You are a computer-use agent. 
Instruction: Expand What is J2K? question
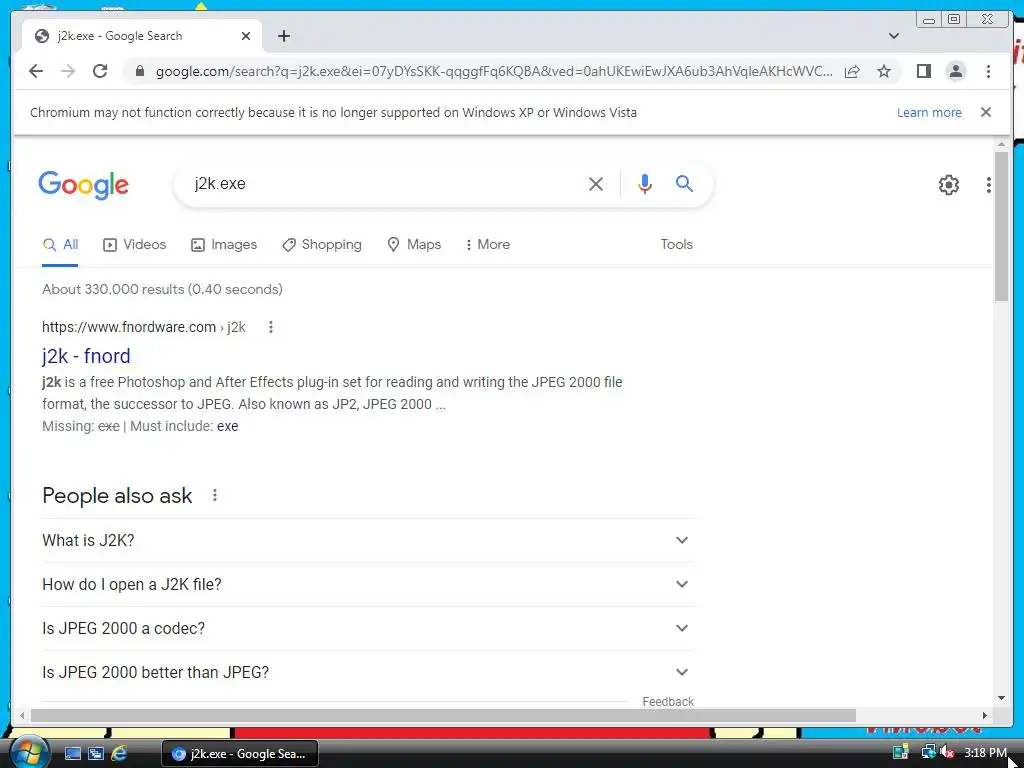369,541
